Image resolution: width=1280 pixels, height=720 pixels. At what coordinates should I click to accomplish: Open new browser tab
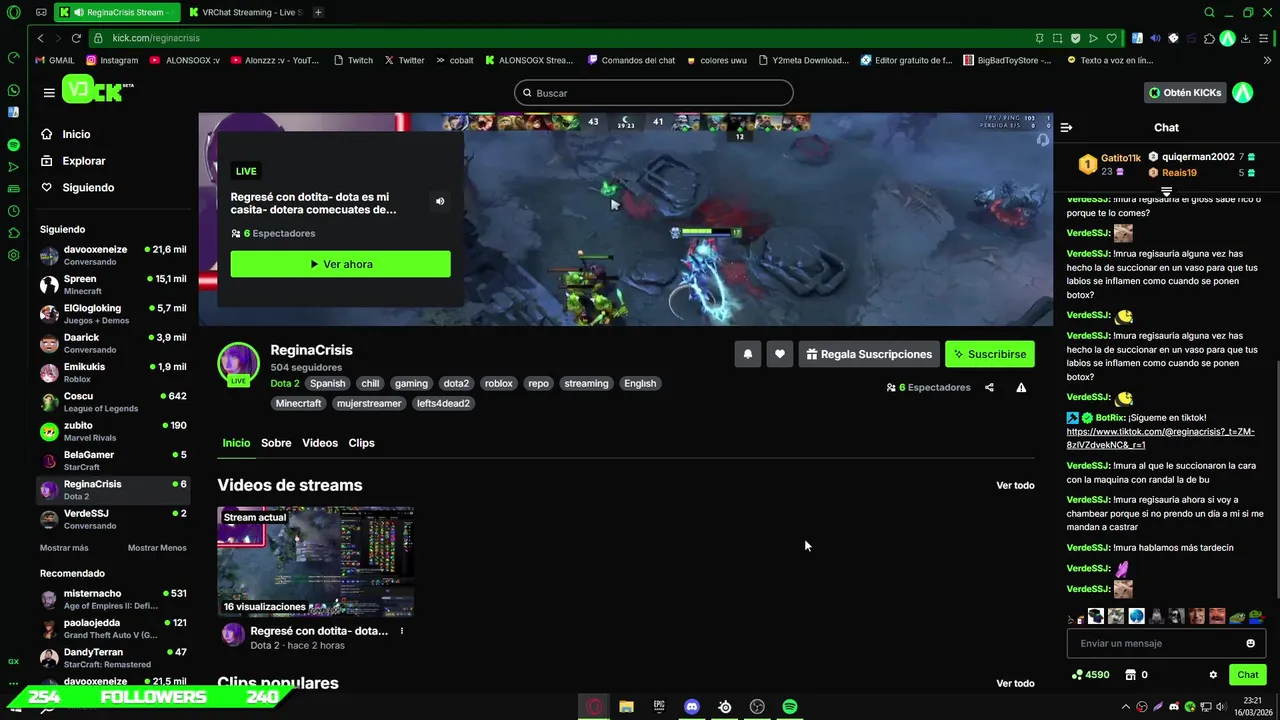coord(318,12)
